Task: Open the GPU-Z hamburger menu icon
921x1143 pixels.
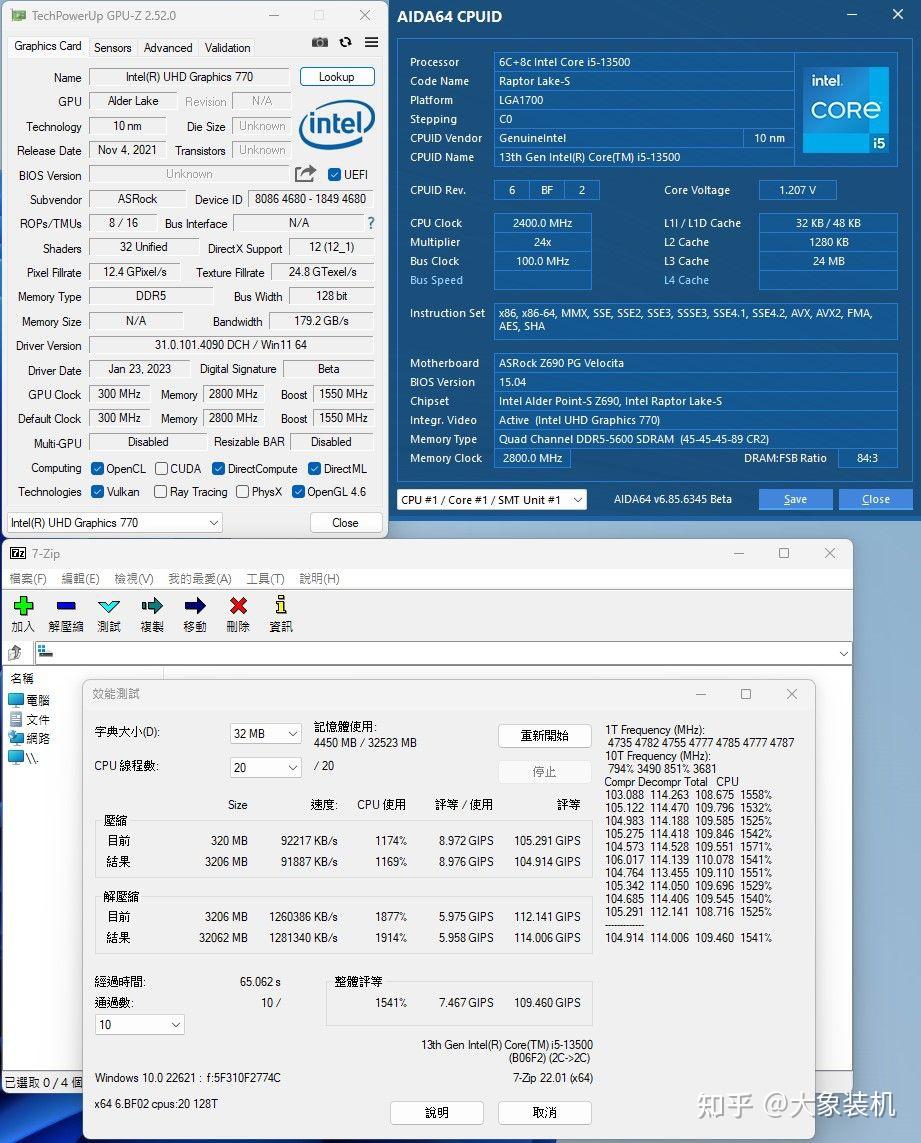Action: click(371, 42)
